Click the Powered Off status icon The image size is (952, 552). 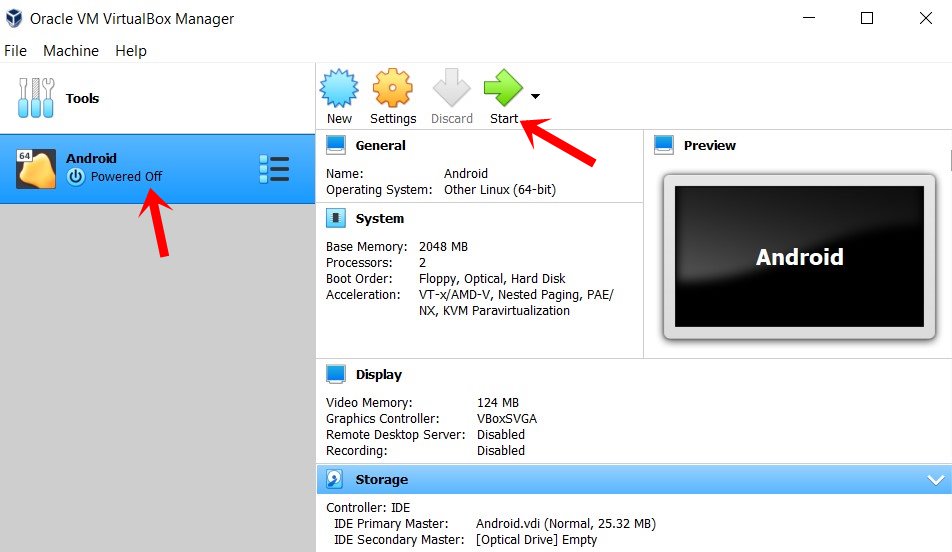76,177
